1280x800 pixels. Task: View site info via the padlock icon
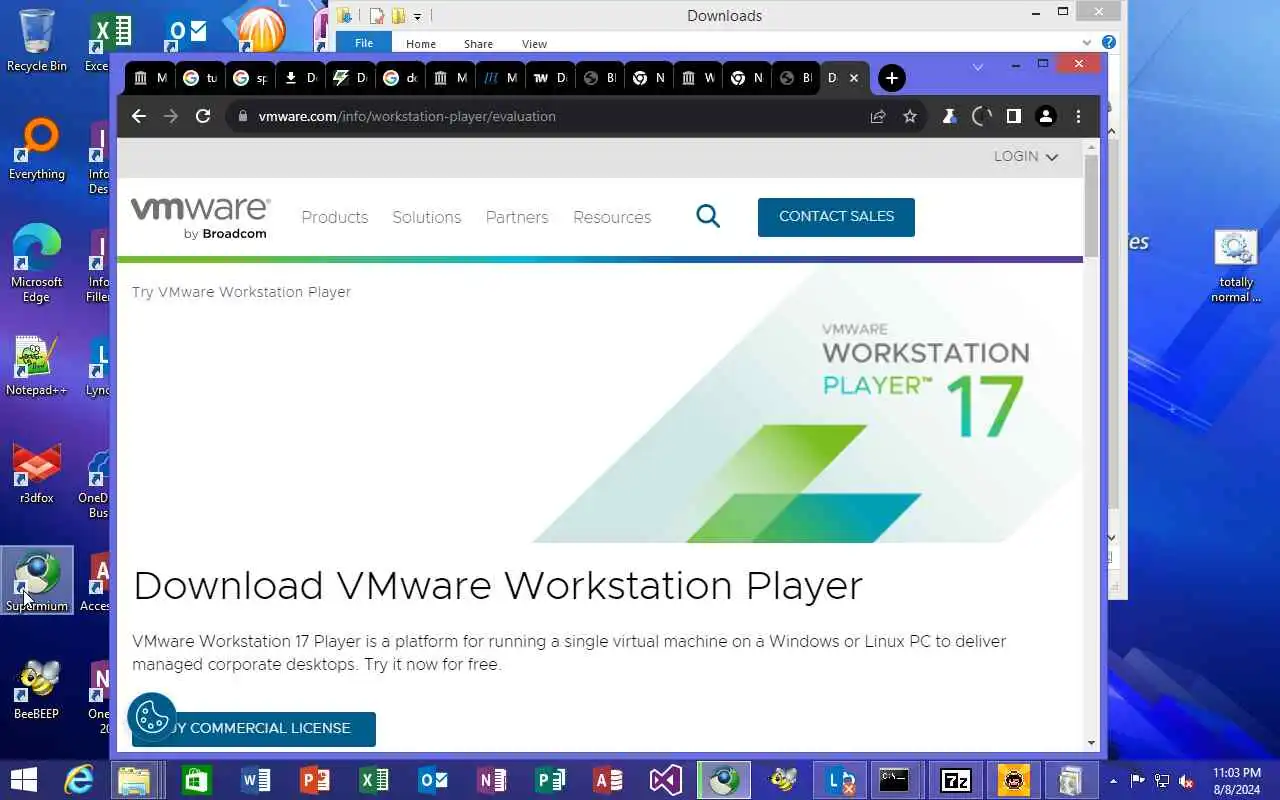241,116
